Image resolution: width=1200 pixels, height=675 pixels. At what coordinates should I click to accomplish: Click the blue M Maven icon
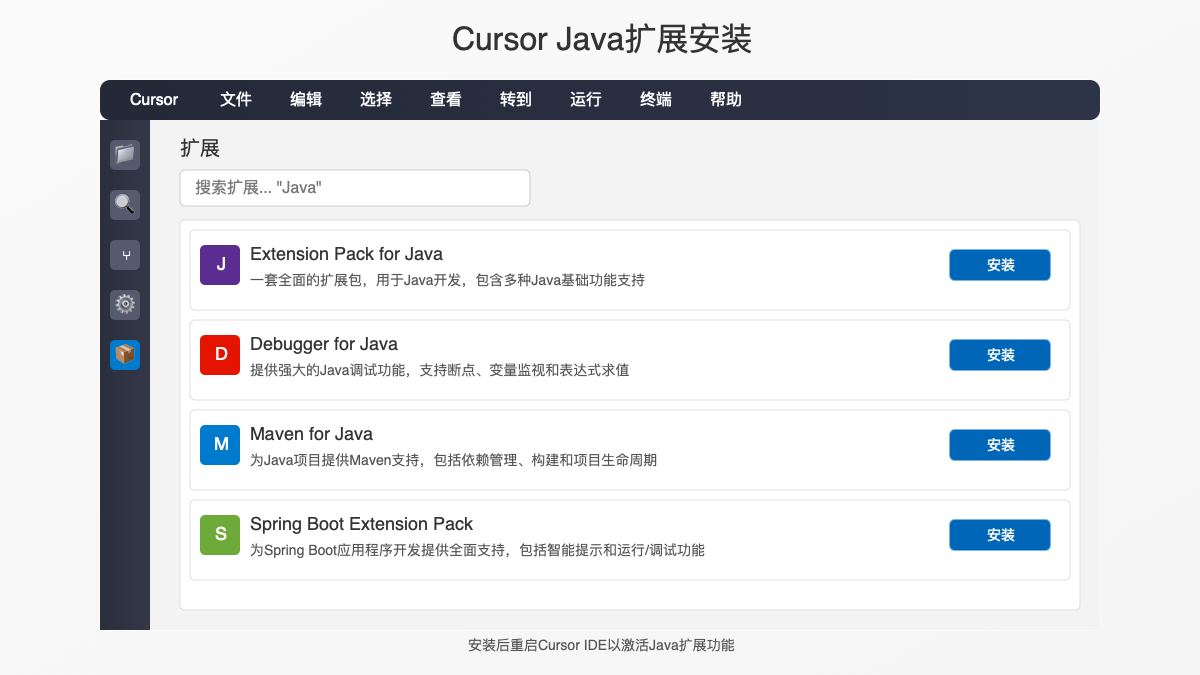(220, 445)
